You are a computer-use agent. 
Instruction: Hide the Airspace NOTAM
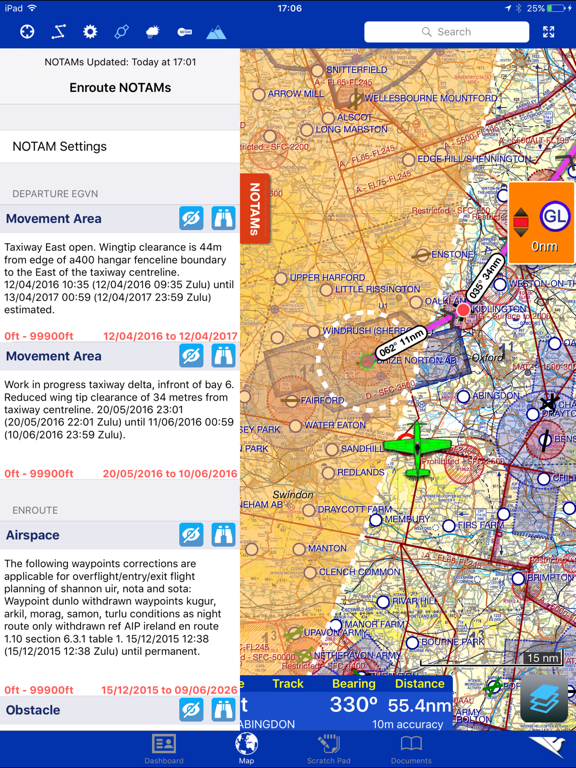click(191, 534)
